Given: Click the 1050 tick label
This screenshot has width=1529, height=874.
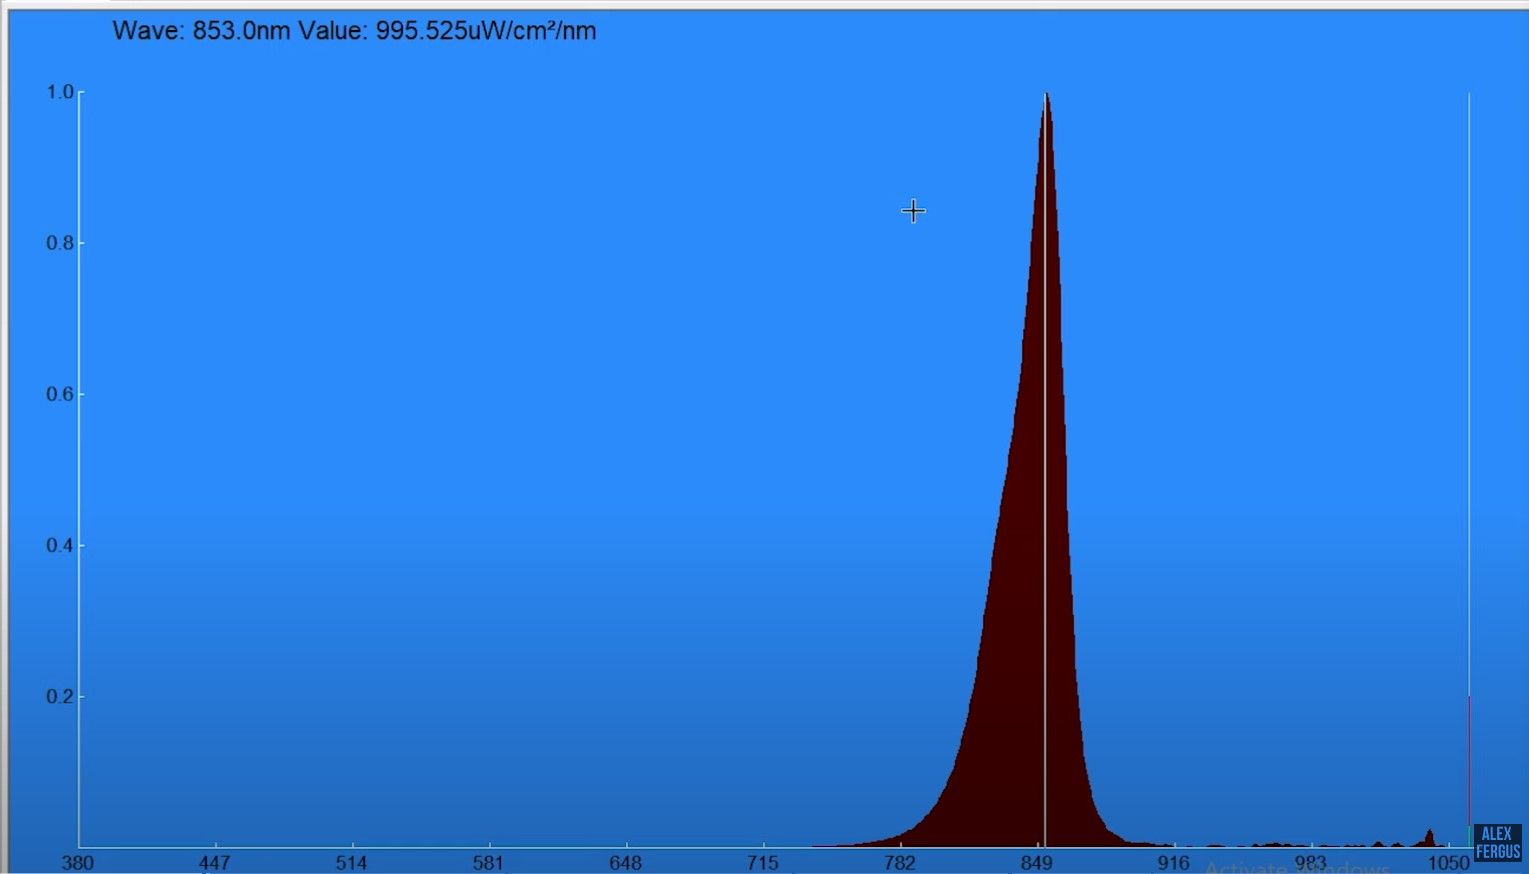Looking at the screenshot, I should pyautogui.click(x=1448, y=862).
